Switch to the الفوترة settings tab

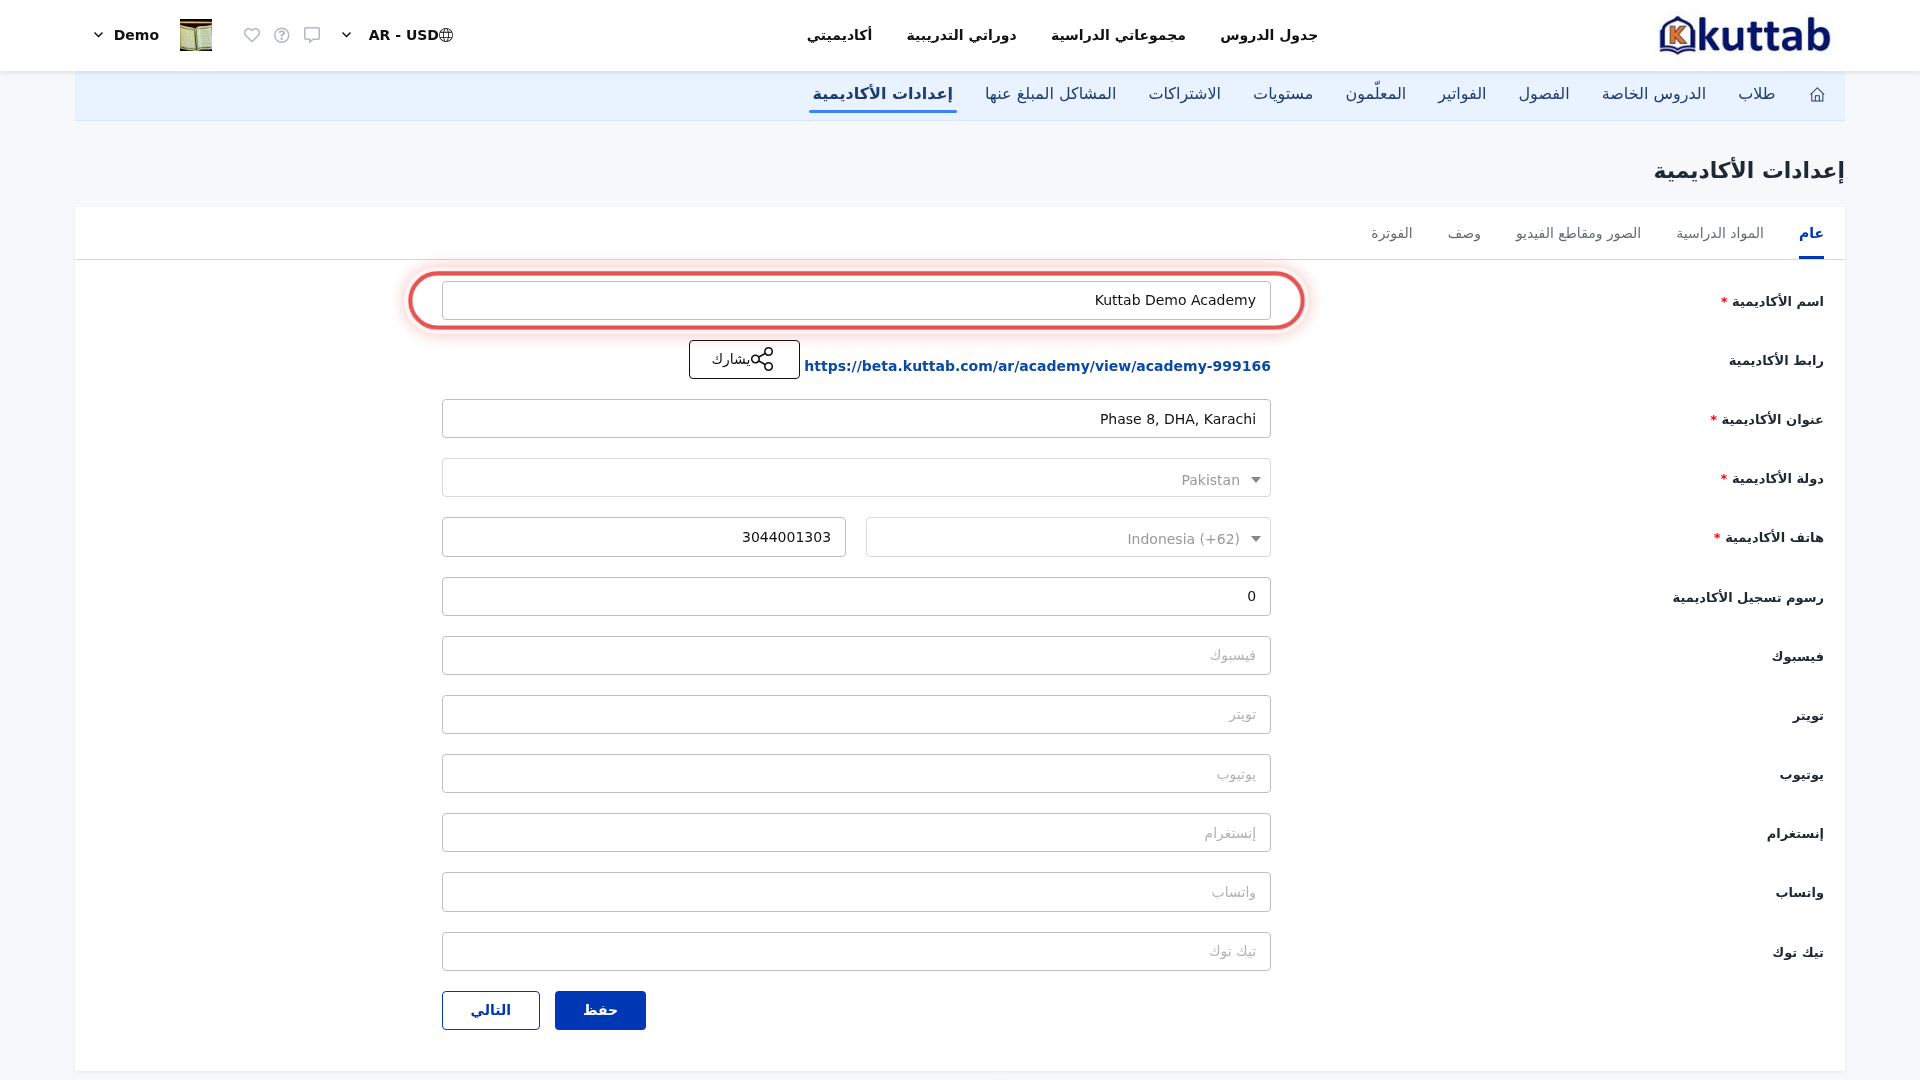(x=1391, y=233)
